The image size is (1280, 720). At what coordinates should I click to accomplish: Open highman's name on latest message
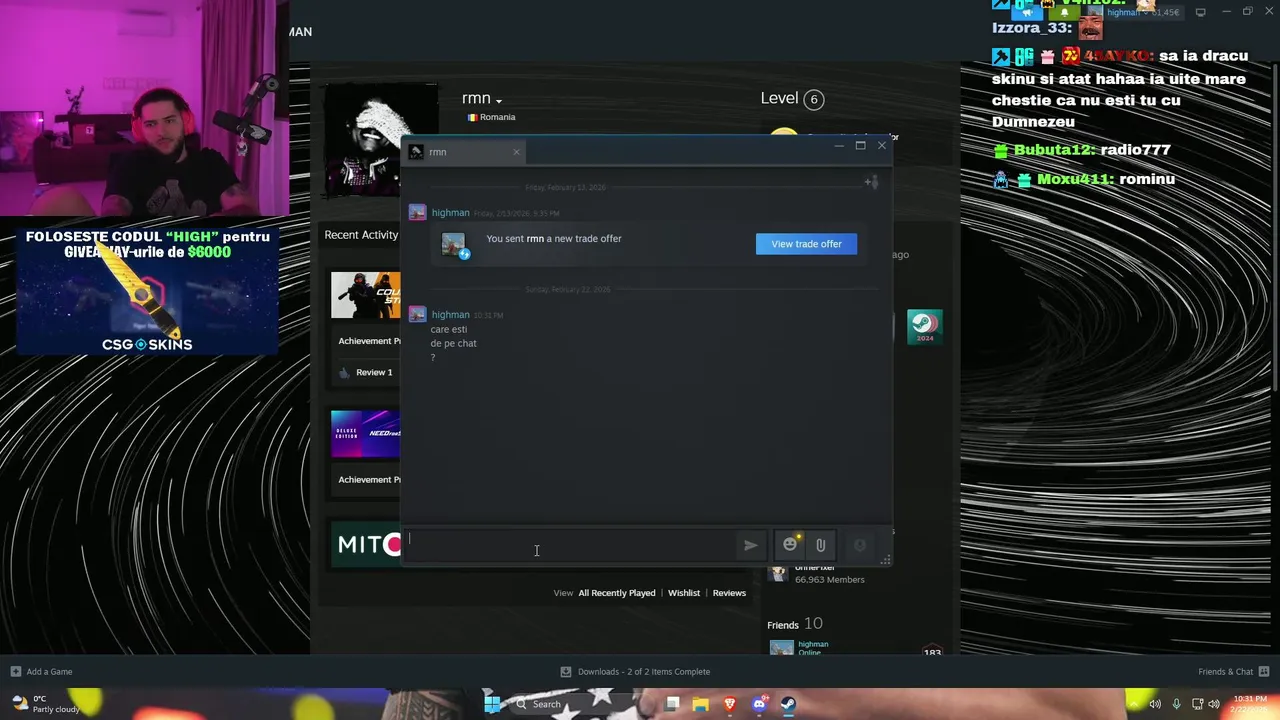[x=450, y=314]
